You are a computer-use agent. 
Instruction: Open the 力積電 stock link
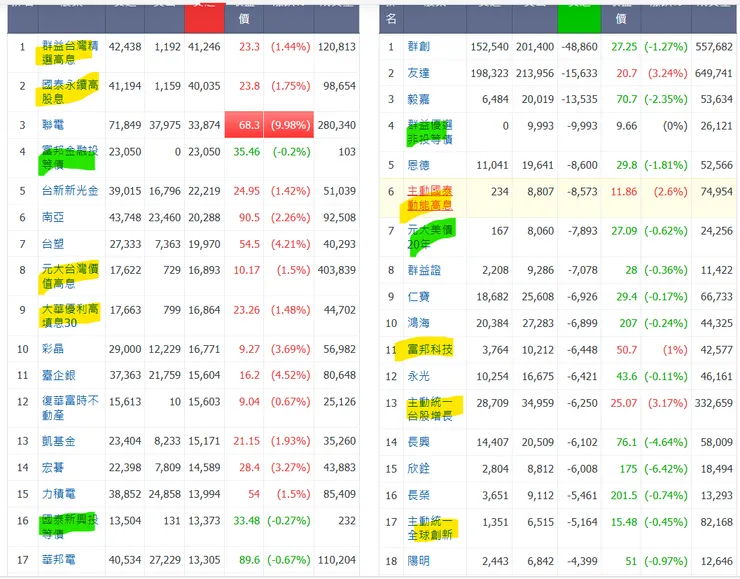point(59,494)
